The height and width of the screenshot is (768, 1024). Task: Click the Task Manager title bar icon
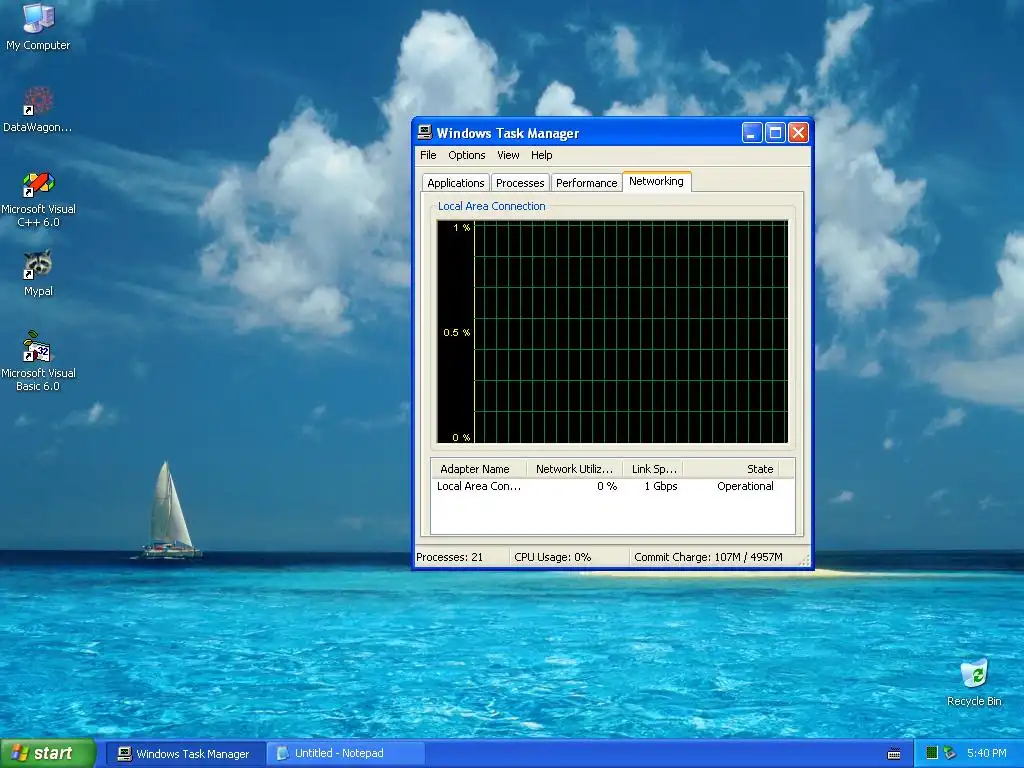tap(424, 133)
